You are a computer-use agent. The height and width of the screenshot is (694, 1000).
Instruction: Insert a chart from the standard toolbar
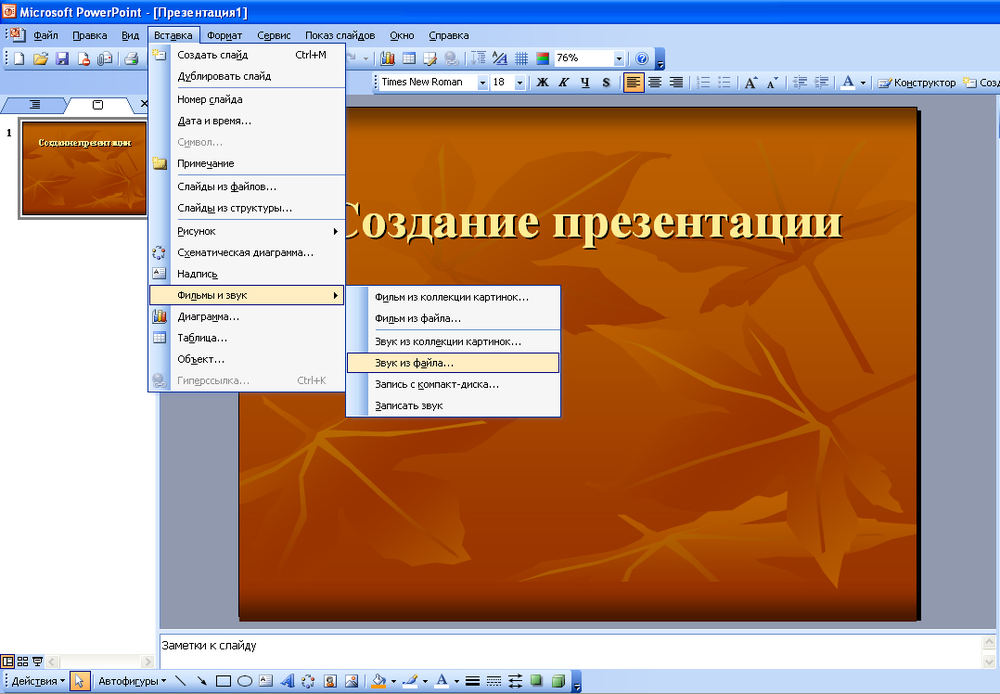point(387,59)
